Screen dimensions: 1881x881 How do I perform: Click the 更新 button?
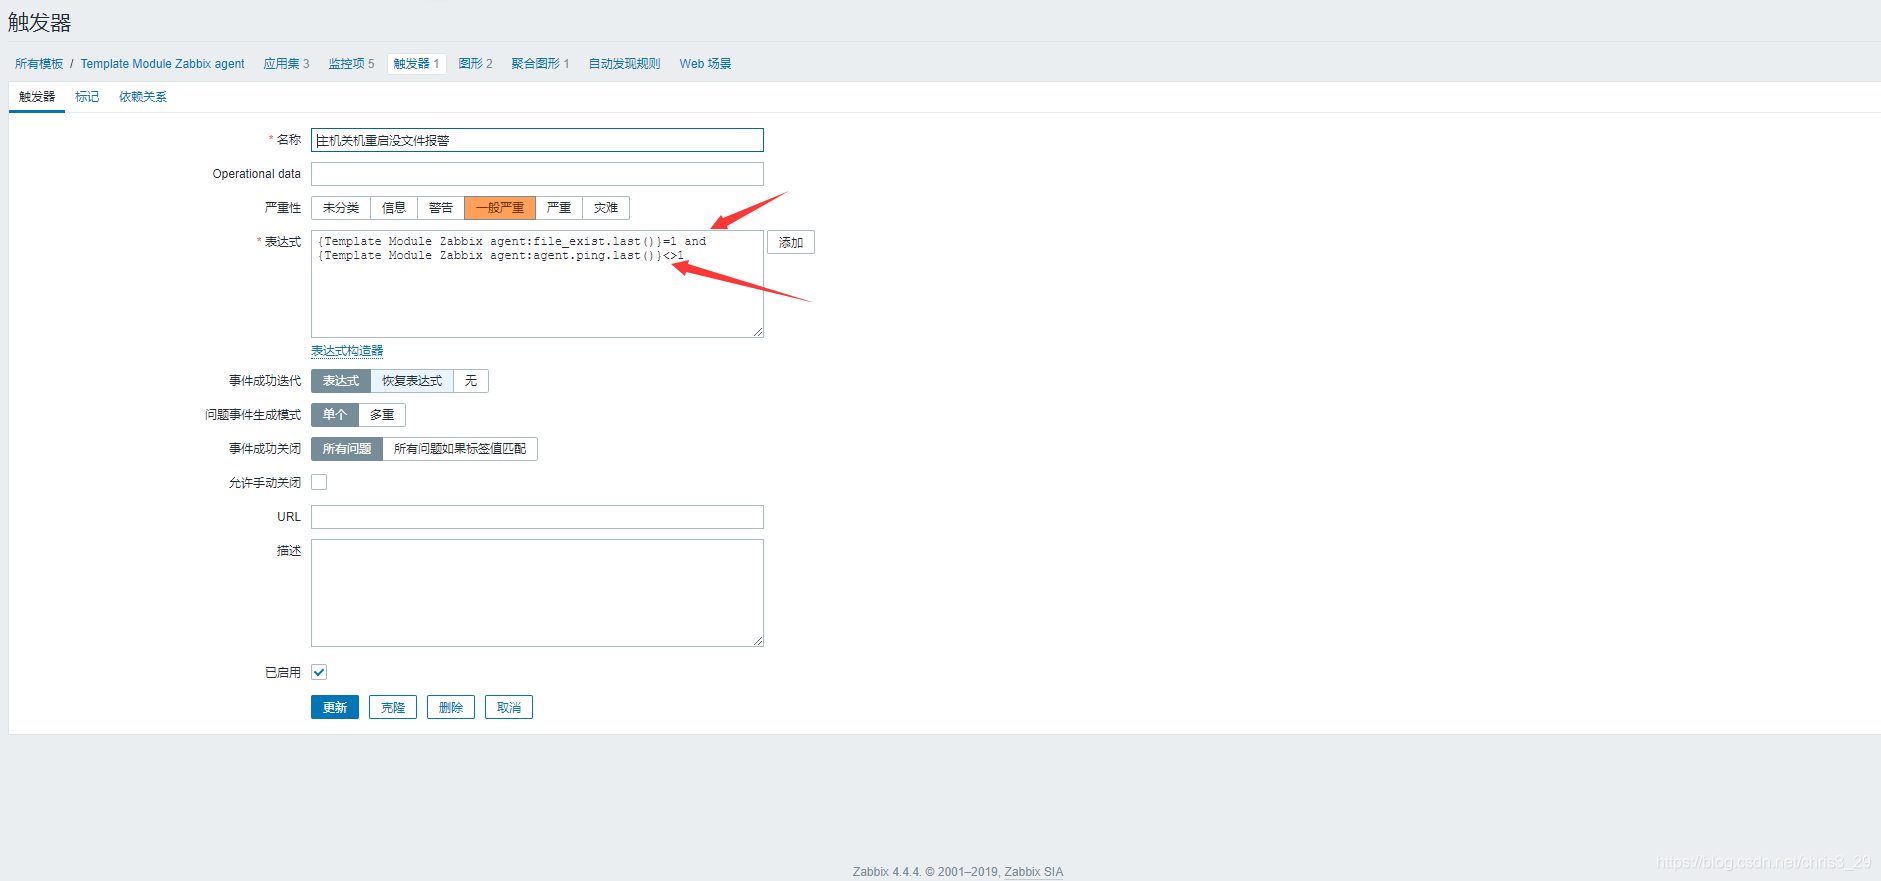(335, 707)
